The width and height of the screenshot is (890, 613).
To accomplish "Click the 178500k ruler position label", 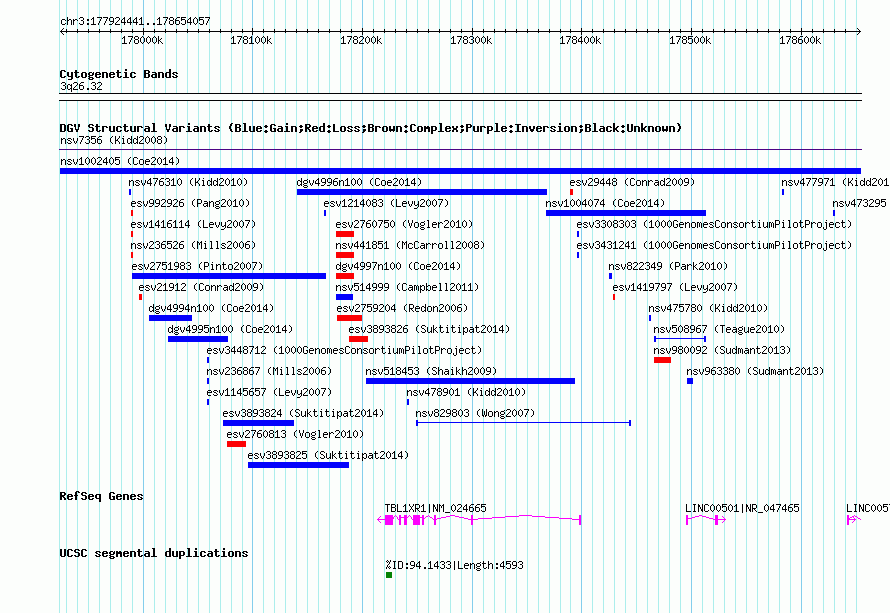I will click(x=690, y=40).
